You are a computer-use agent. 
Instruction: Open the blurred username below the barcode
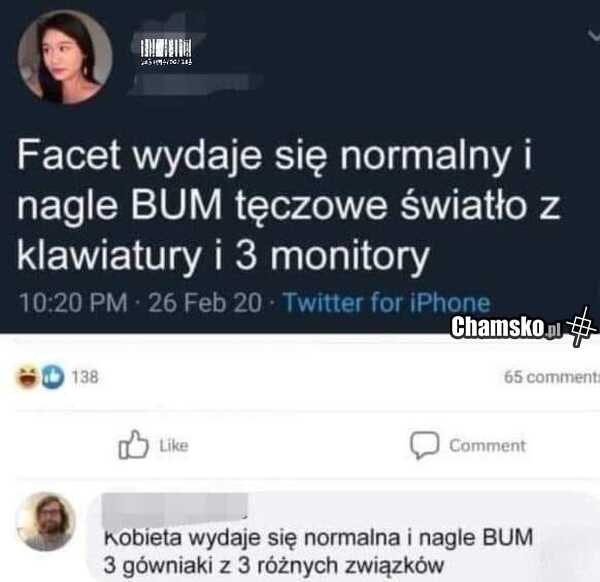click(x=195, y=83)
